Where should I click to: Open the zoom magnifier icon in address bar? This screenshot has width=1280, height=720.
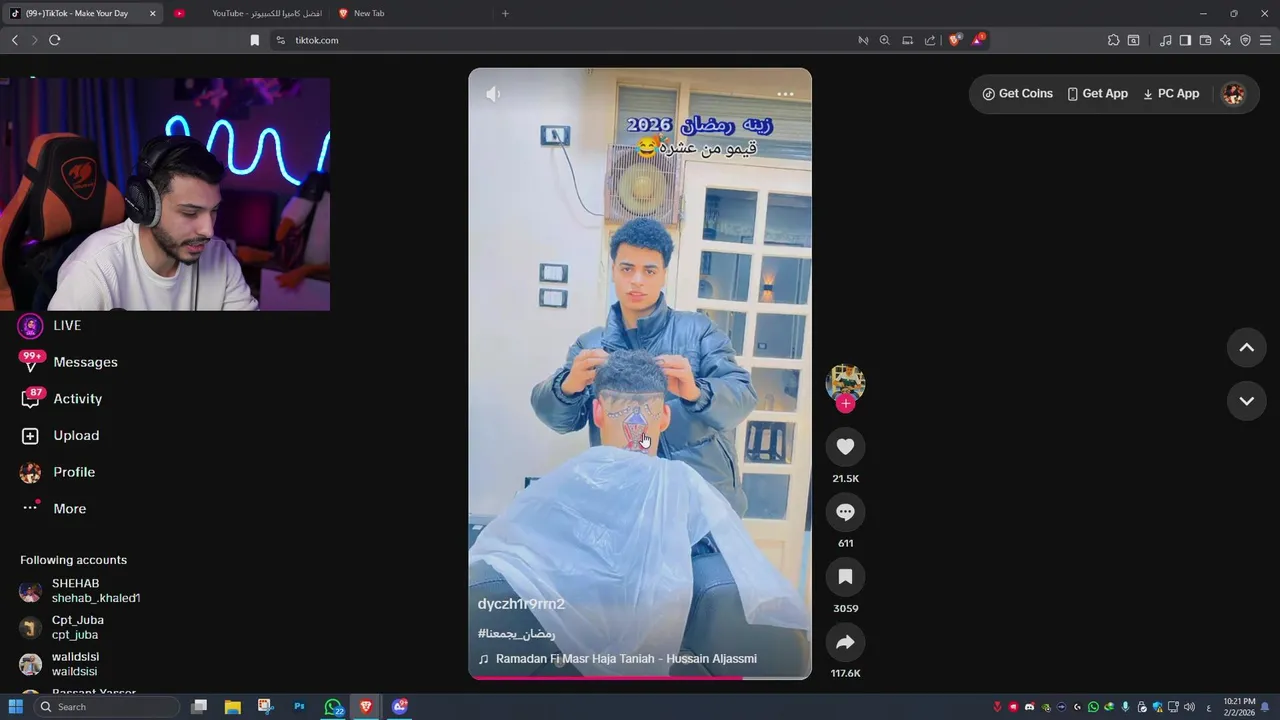point(884,40)
